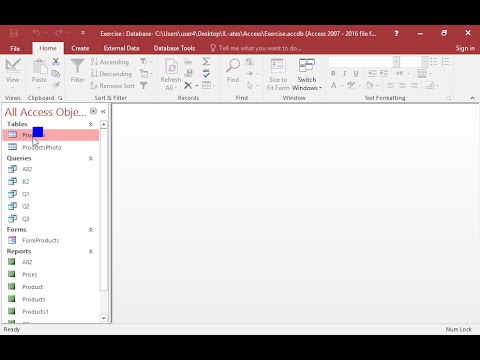Open Switch Windows menu

(307, 74)
